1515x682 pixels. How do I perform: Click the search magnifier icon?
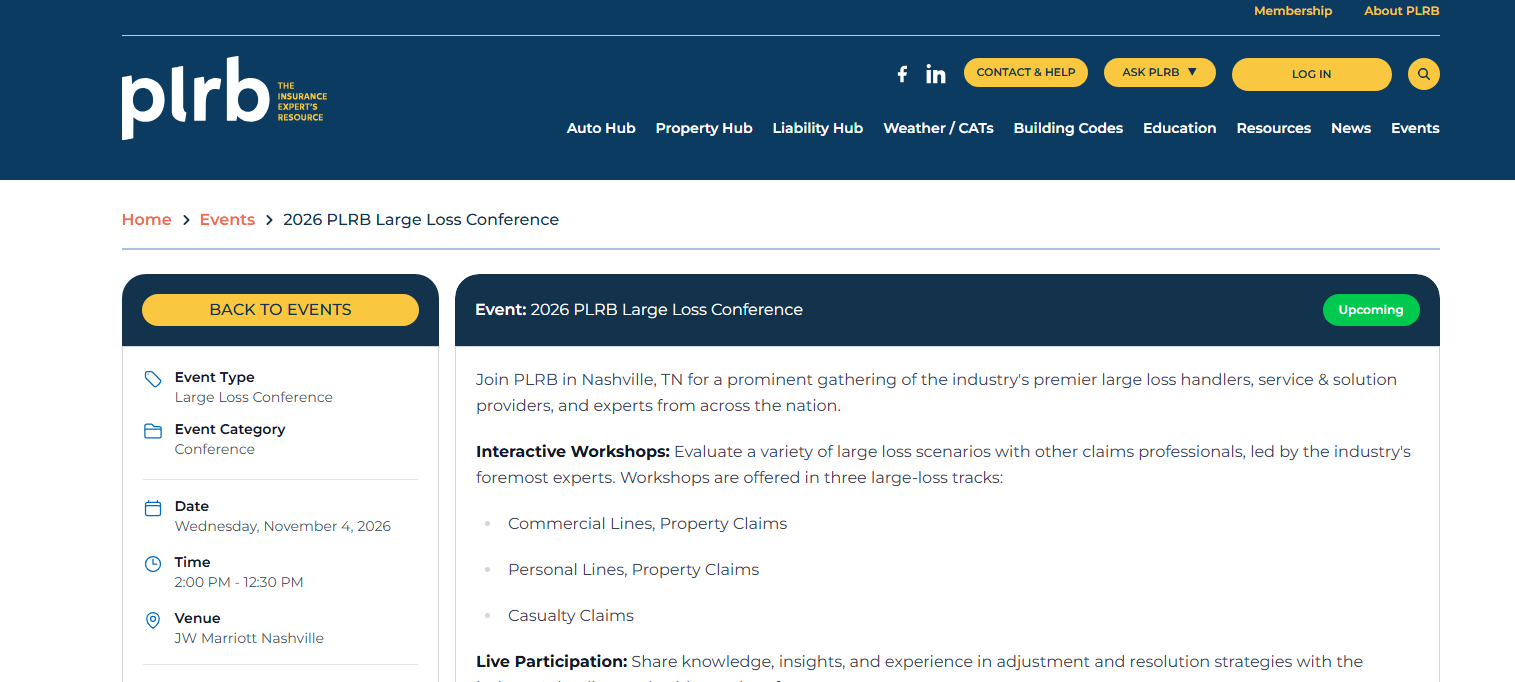click(x=1424, y=74)
